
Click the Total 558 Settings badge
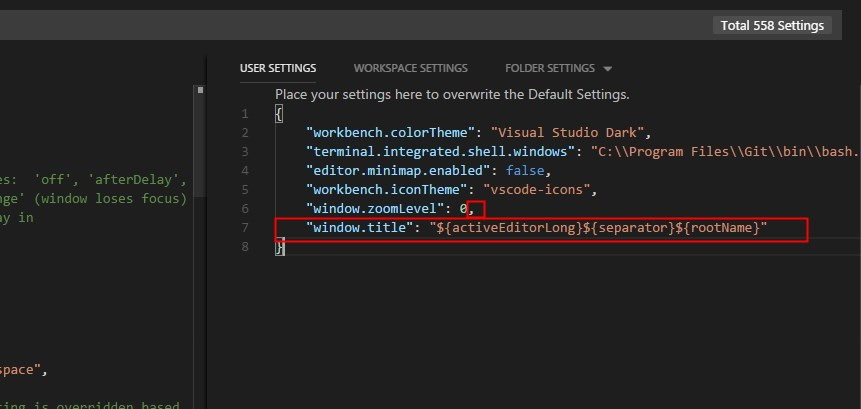click(x=772, y=26)
